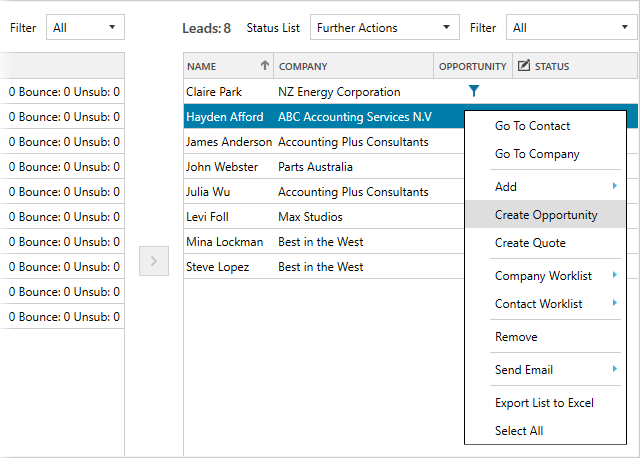
Task: Open the Status List dropdown
Action: 384,28
